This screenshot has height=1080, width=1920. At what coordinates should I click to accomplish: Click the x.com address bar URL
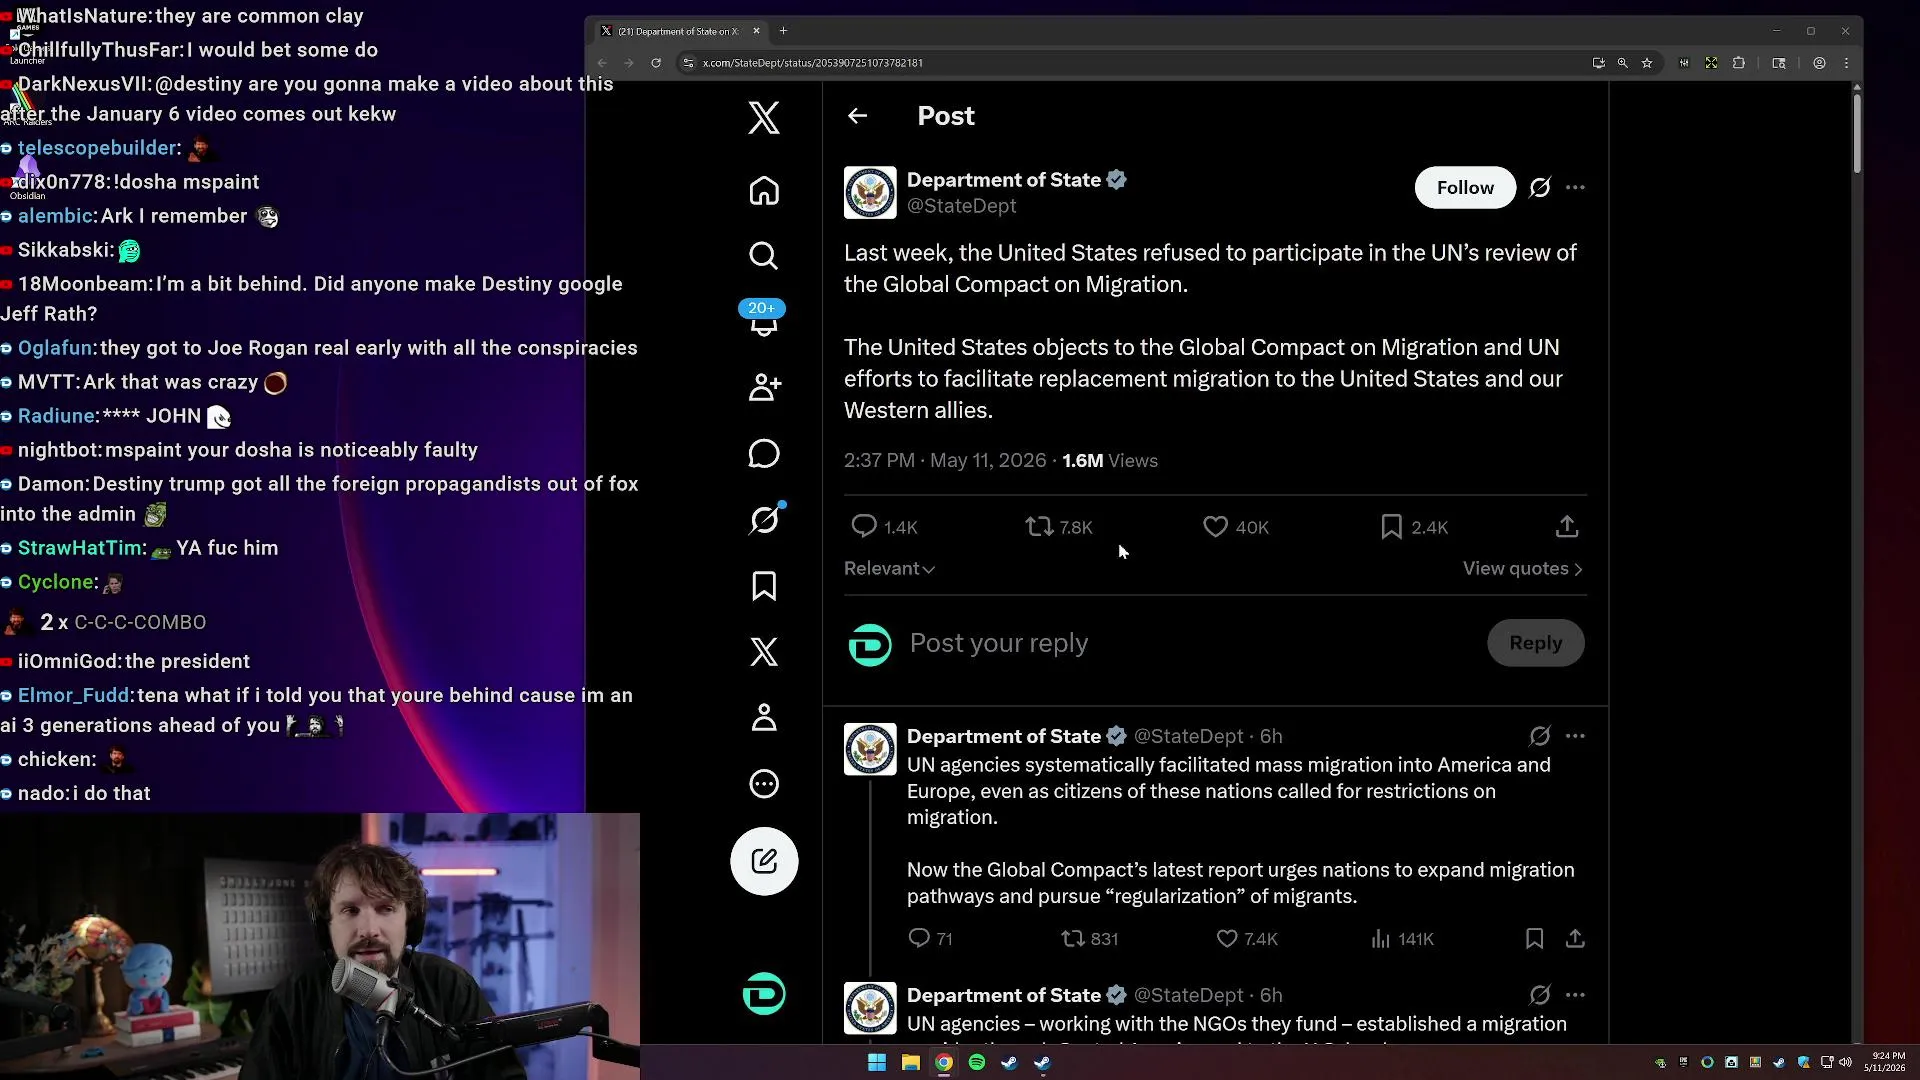[x=812, y=63]
